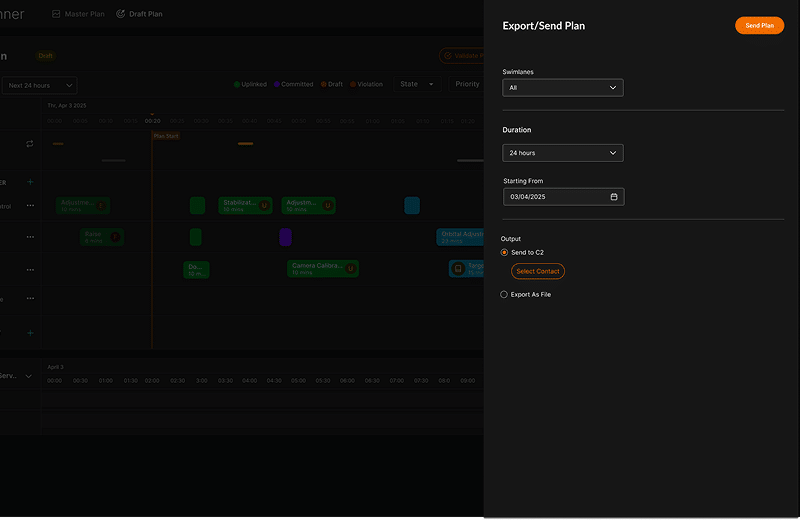Screen dimensions: 800x520
Task: Select the Camera Calibra... task block
Action: pyautogui.click(x=323, y=269)
